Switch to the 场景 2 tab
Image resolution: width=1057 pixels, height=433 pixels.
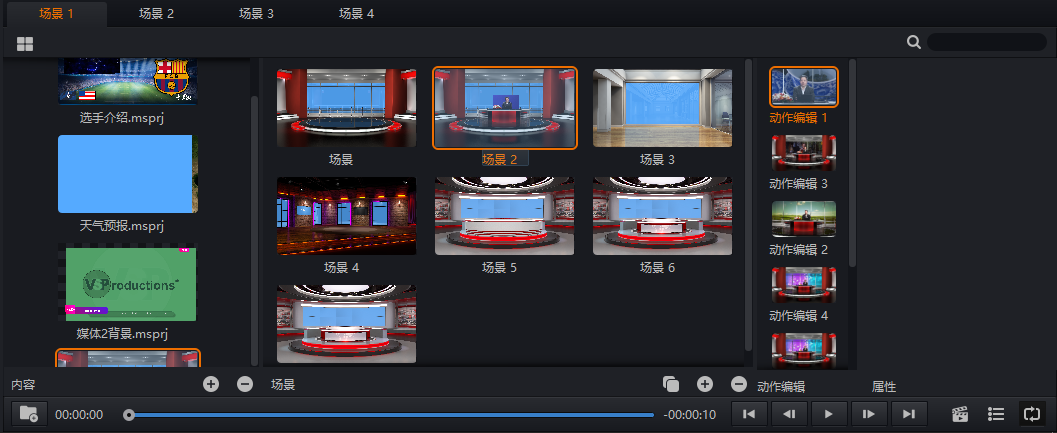pyautogui.click(x=157, y=14)
